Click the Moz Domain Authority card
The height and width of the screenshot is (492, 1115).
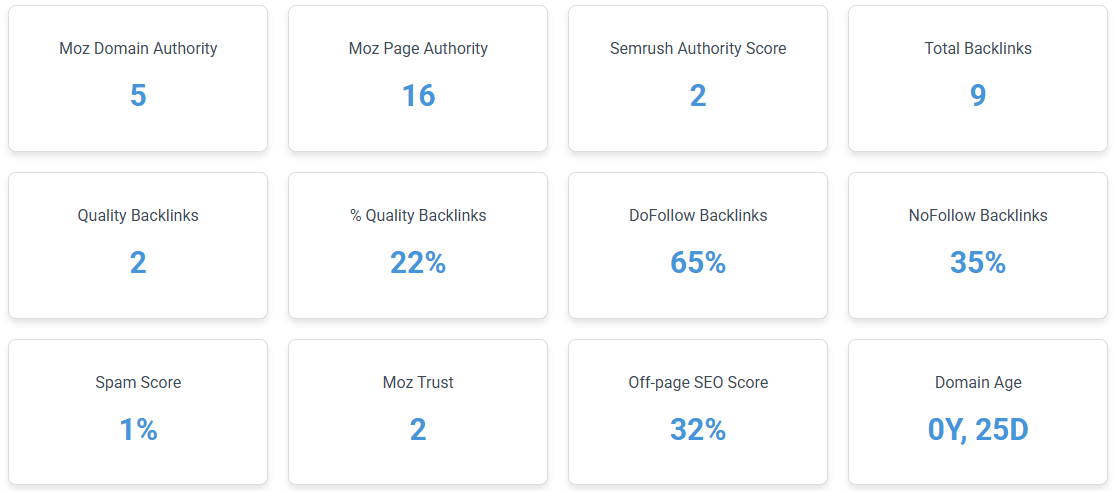point(138,78)
